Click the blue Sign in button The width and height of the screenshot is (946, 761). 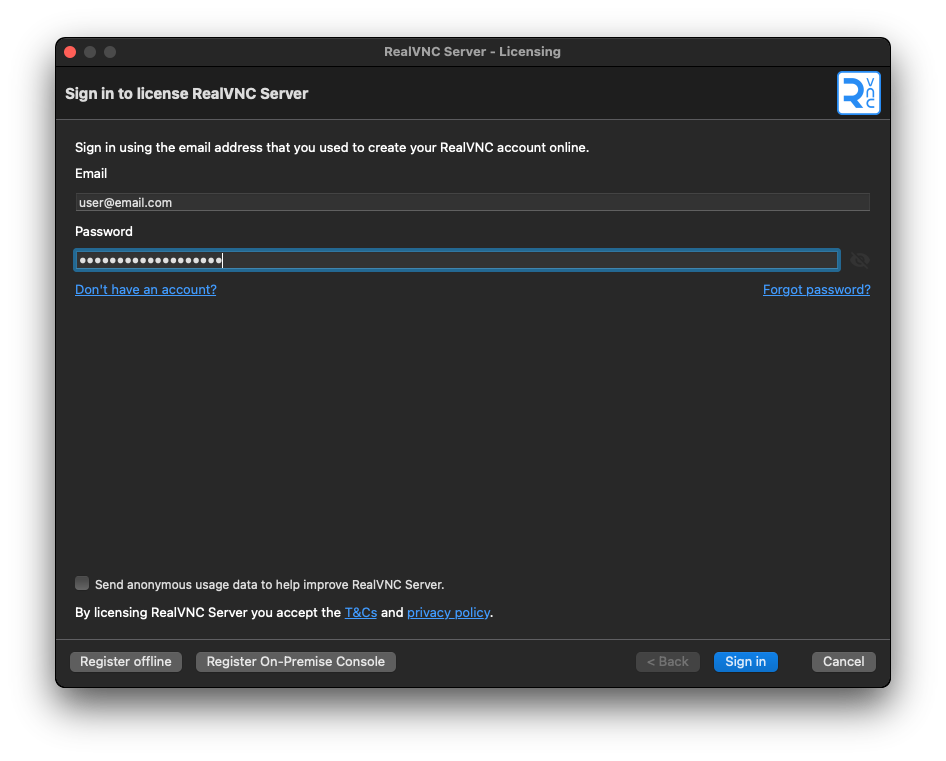point(745,661)
